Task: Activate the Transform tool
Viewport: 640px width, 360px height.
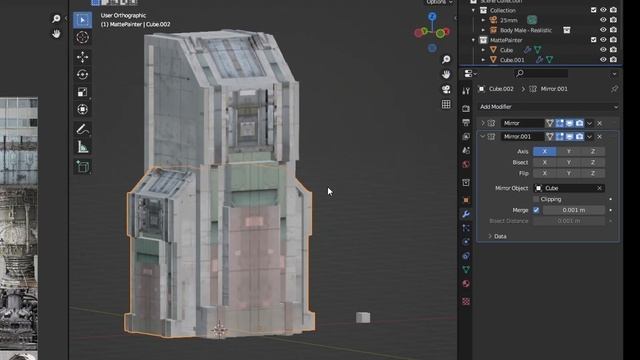Action: click(82, 109)
